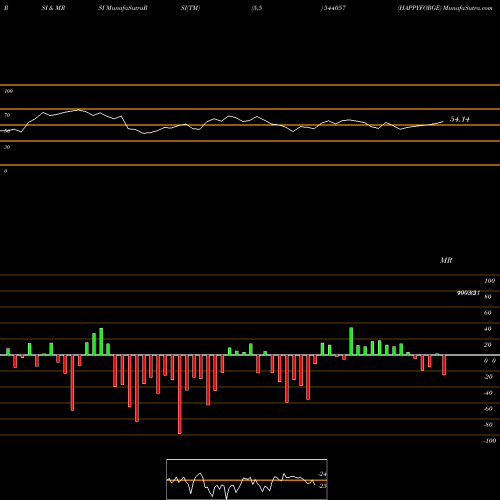
Task: Click the RSI value label 54.14
Action: pos(460,119)
